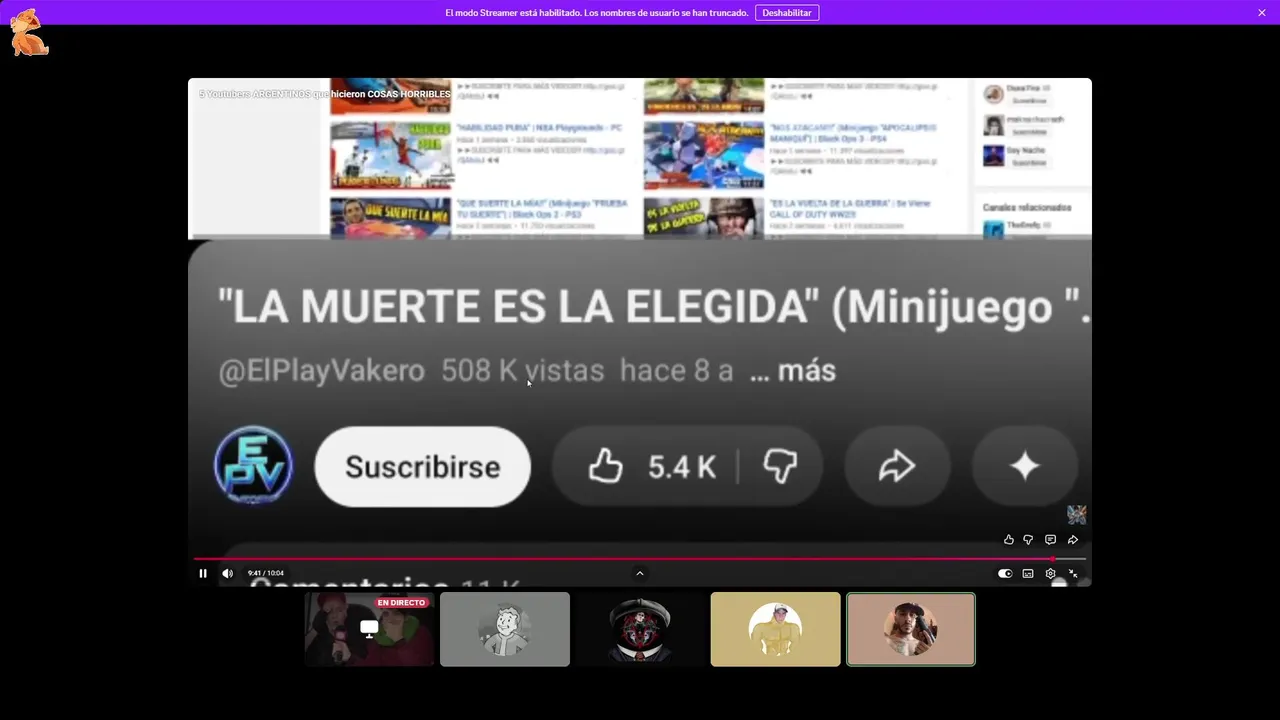Click the small thumbs-down icon above the controls
Screen dimensions: 1280x720
(1028, 540)
